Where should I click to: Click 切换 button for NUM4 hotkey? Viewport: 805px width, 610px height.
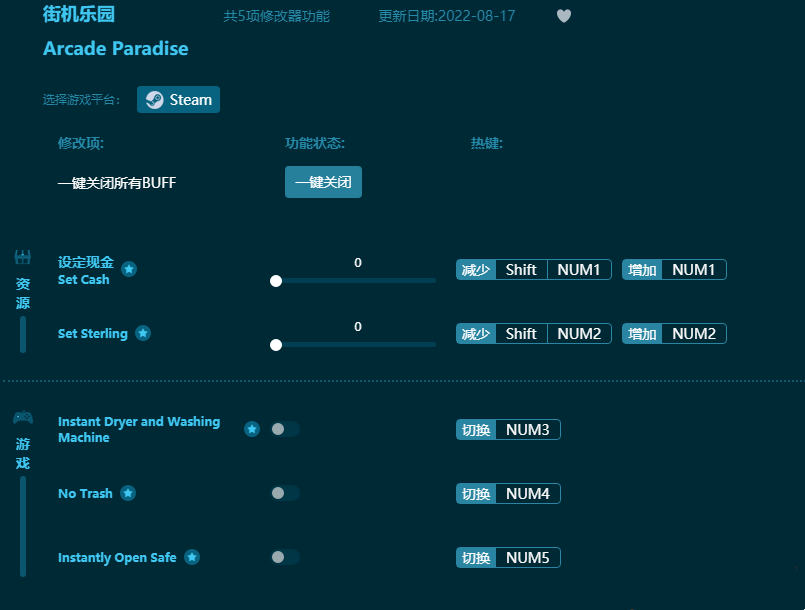[x=476, y=494]
